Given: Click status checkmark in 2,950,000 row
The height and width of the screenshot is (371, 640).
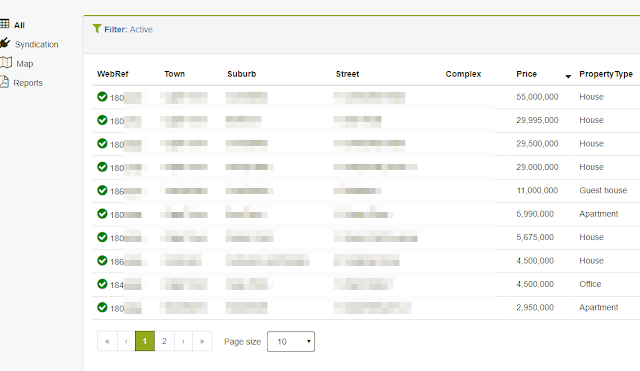Looking at the screenshot, I should coord(102,307).
